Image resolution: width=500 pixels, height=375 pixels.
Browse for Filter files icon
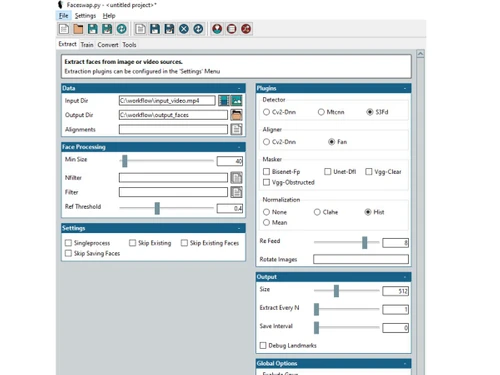coord(236,192)
